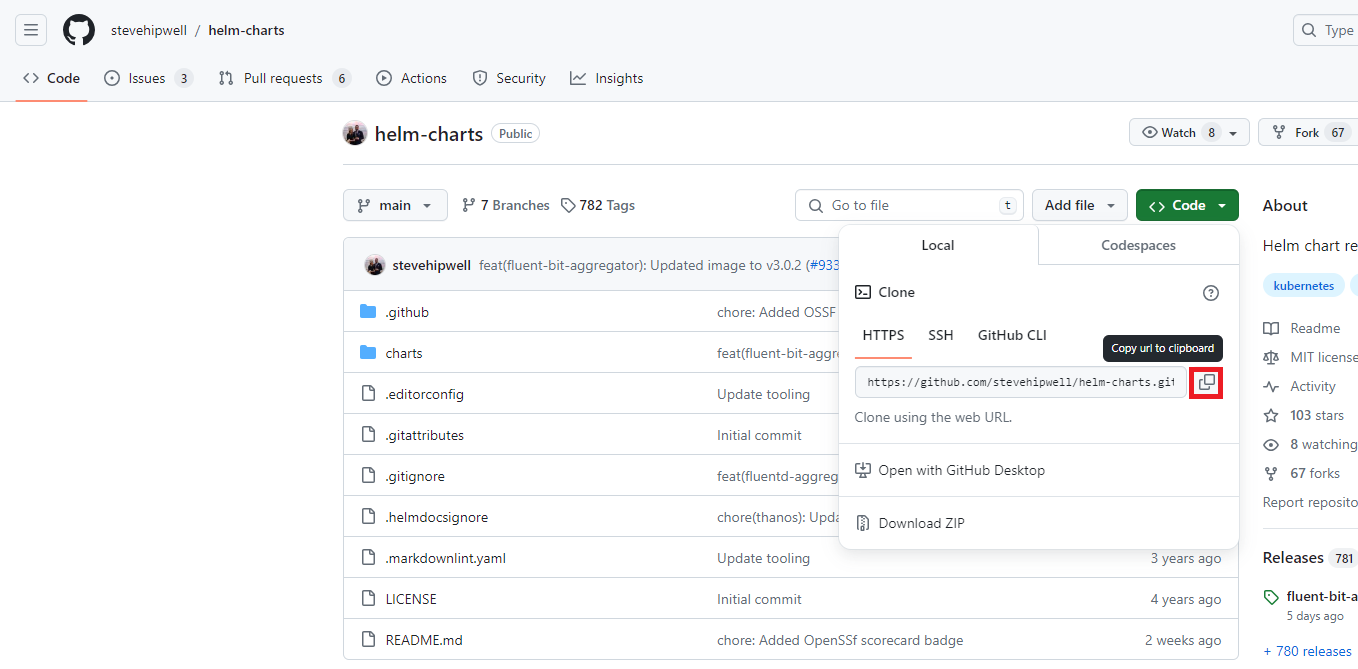Open the helm-charts breadcrumb link
The image size is (1358, 669).
coord(246,30)
